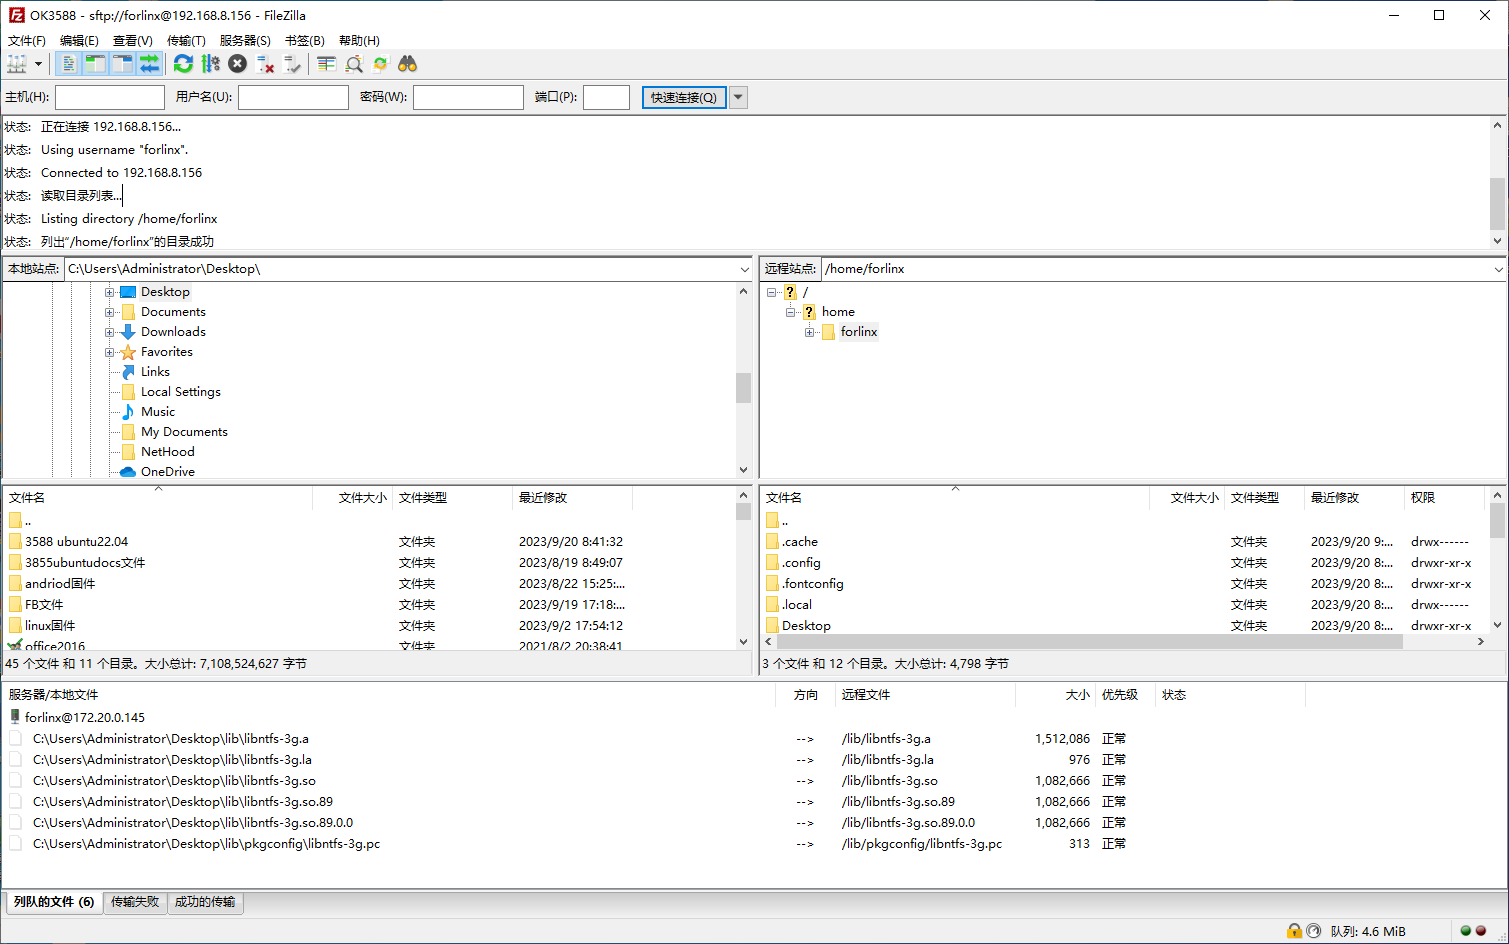Click the red activity indicator in the status bar
This screenshot has height=944, width=1509.
coord(1481,931)
